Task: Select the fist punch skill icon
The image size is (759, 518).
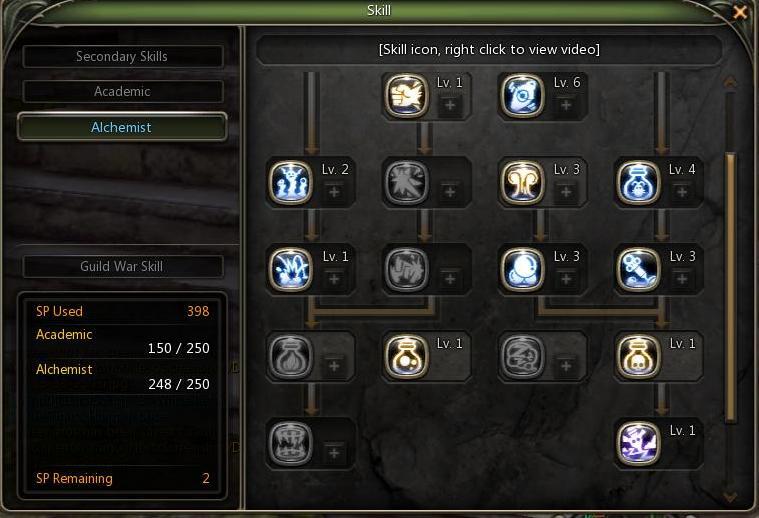Action: (x=407, y=95)
